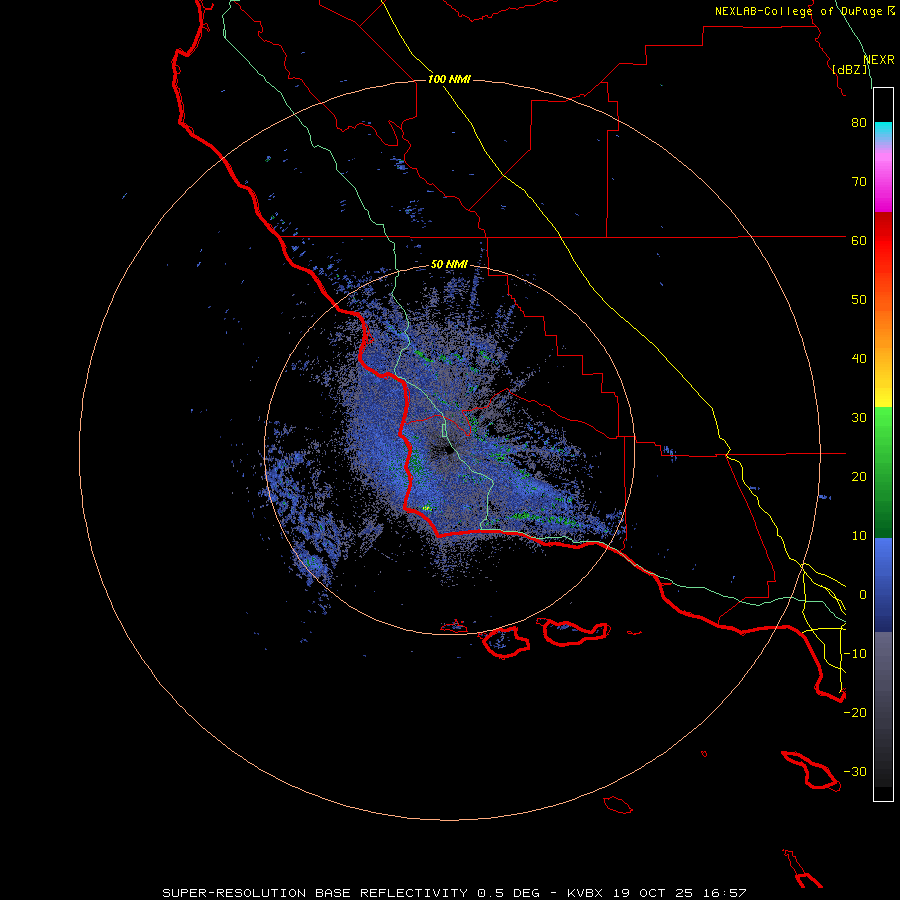Click the 80 value on the dBZ scale
900x900 pixels.
[859, 123]
